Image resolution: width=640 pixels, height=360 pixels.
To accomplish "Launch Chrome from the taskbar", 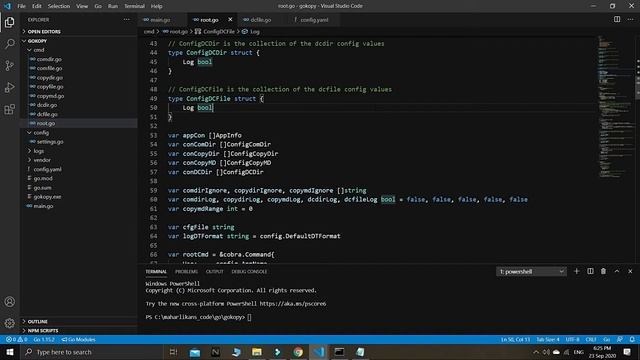I will 298,352.
